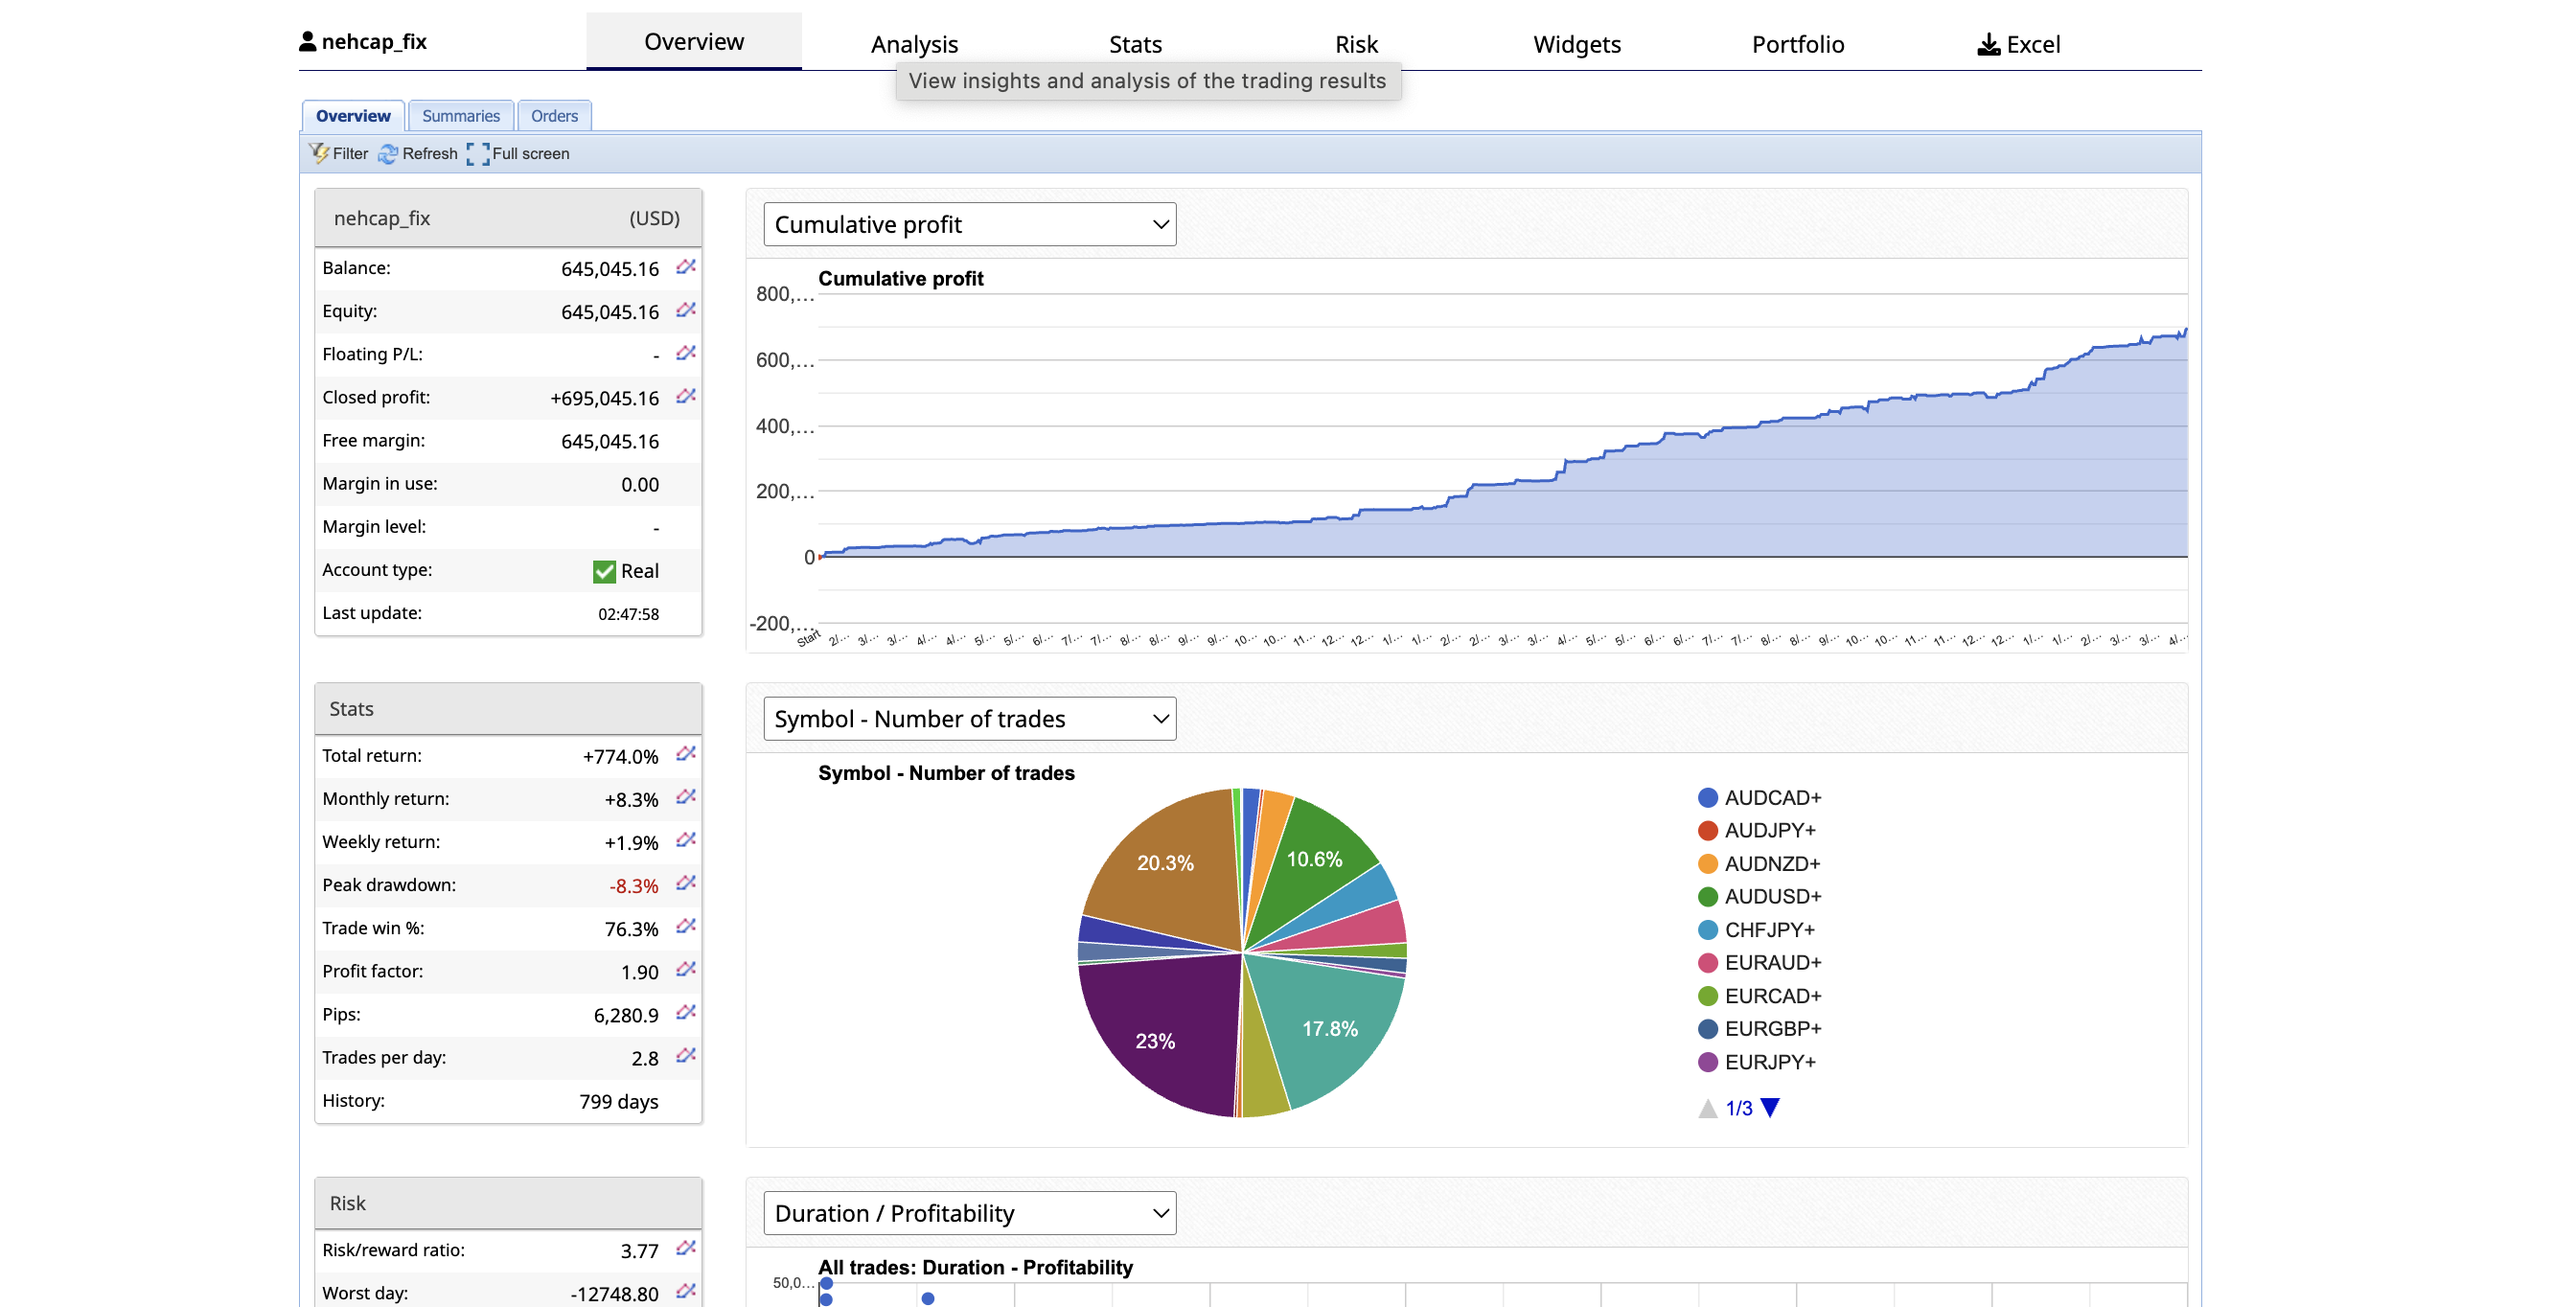This screenshot has height=1307, width=2576.
Task: Click chart icon beside Peak drawdown
Action: tap(685, 883)
